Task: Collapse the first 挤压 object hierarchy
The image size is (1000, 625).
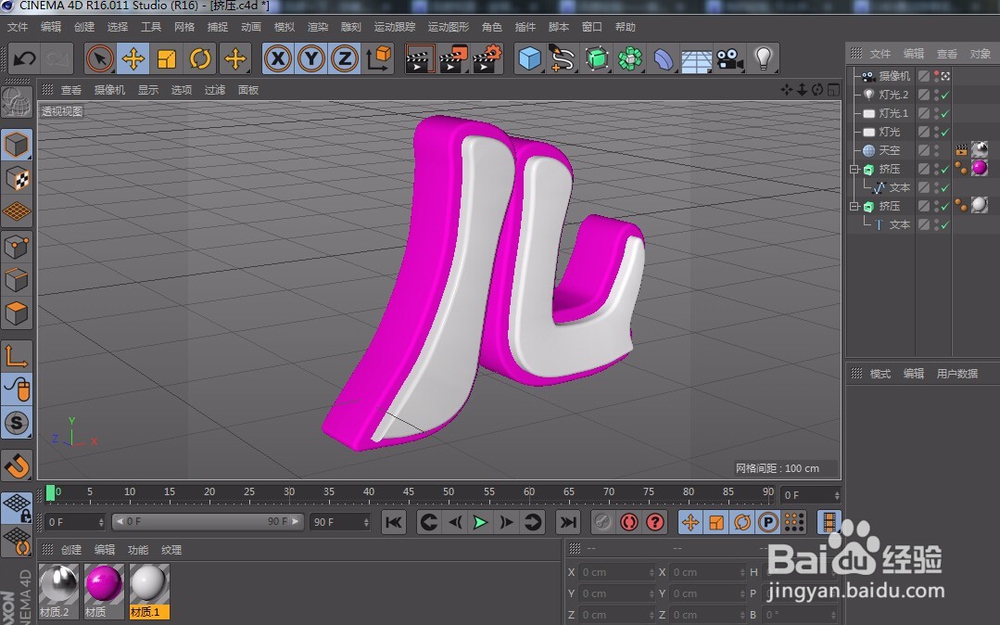Action: 854,169
